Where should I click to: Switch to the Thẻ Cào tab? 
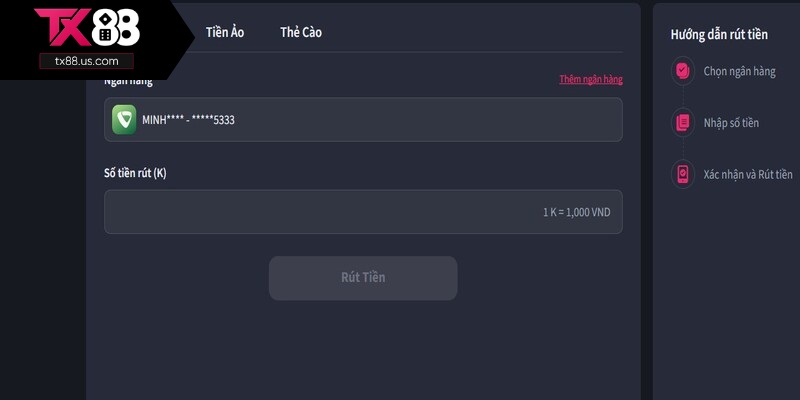[x=301, y=32]
